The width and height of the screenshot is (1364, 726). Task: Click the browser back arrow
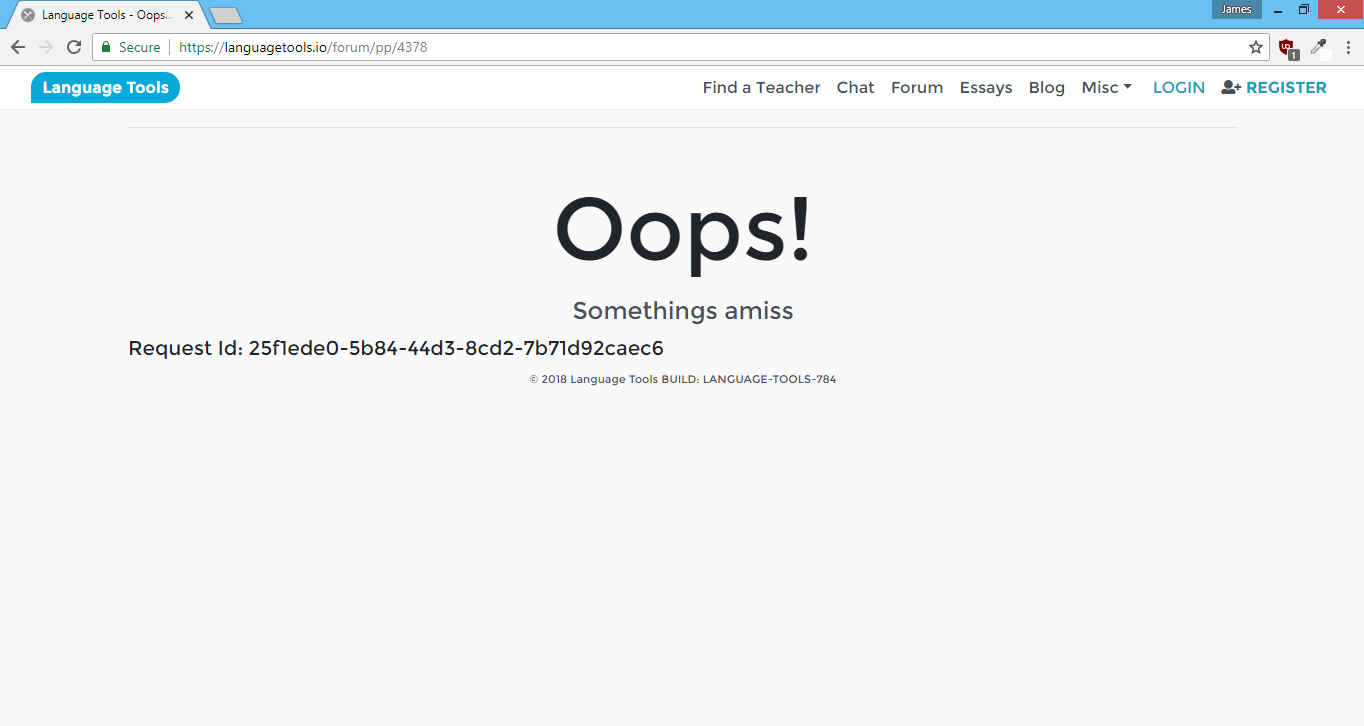pyautogui.click(x=18, y=47)
